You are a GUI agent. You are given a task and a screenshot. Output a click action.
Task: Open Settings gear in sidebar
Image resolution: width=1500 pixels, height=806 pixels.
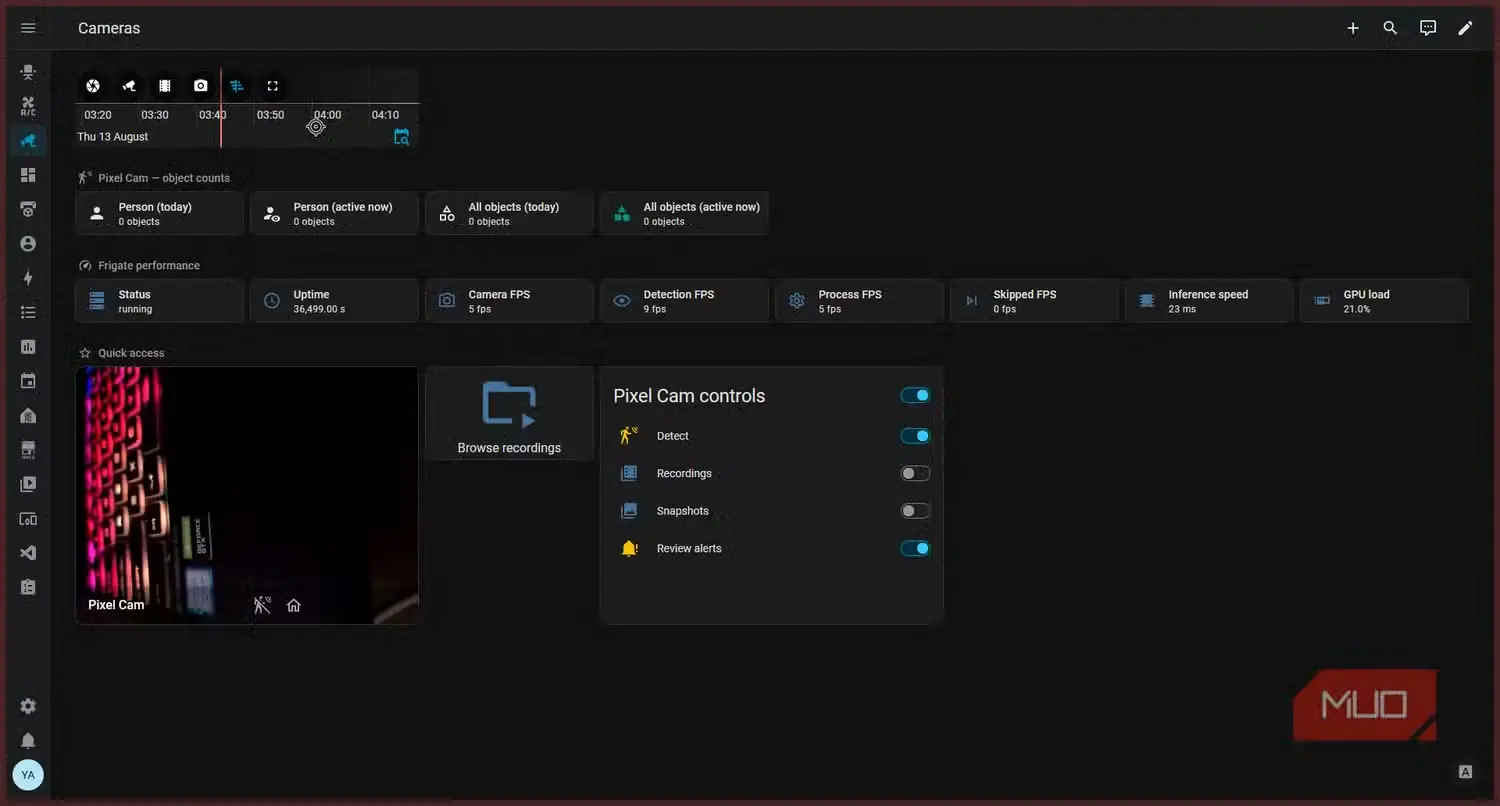[28, 706]
